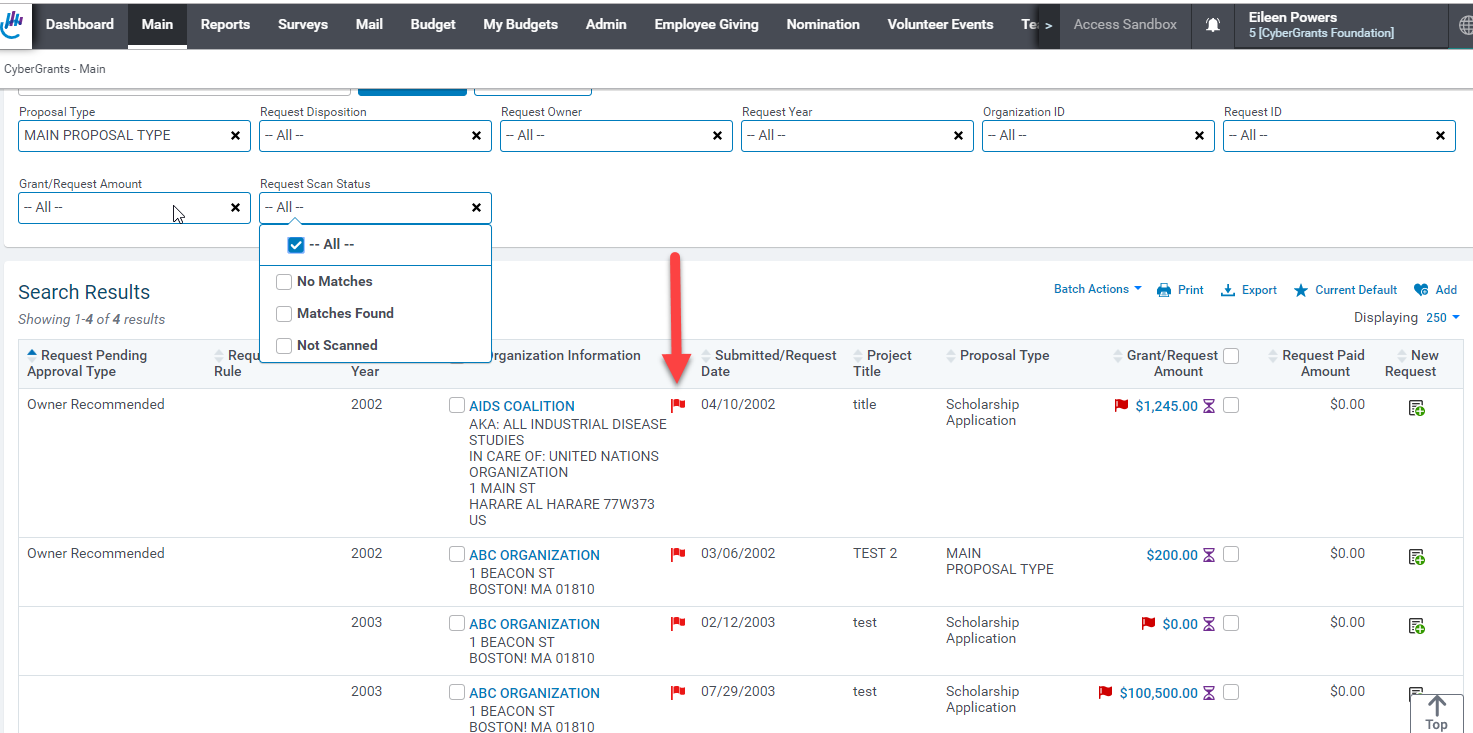Open the Eileen Powers account menu

1340,25
